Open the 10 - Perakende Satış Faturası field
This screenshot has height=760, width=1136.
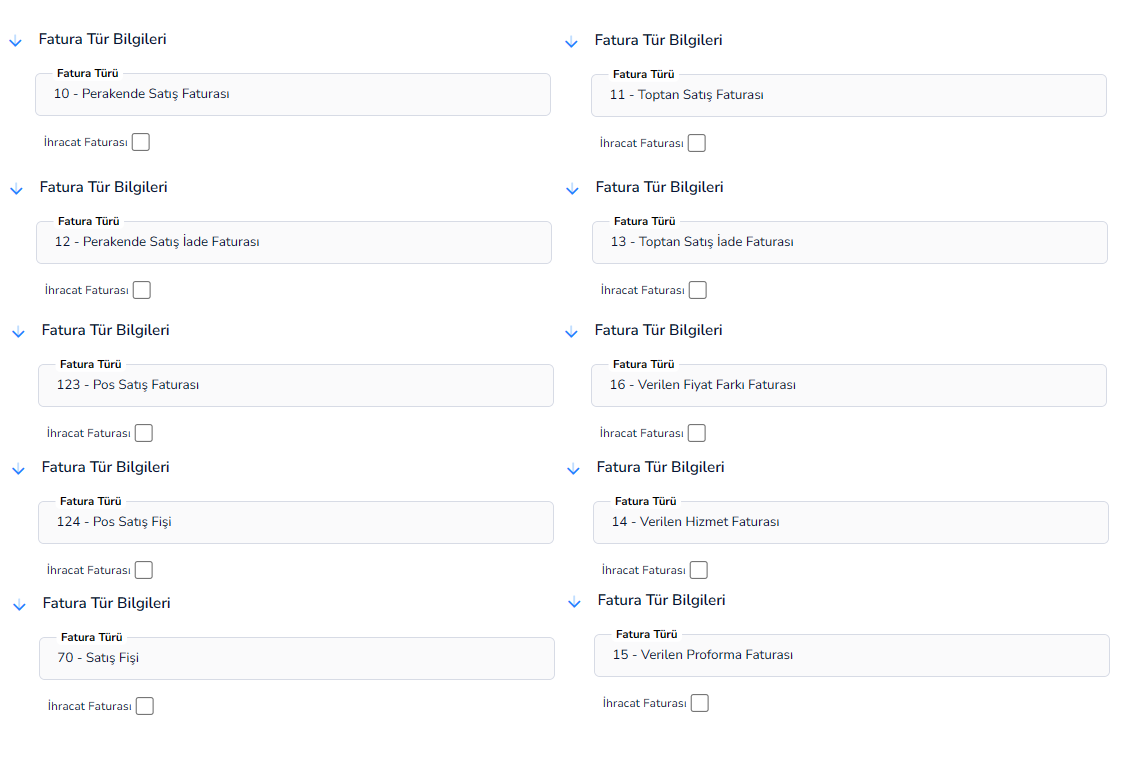(293, 94)
